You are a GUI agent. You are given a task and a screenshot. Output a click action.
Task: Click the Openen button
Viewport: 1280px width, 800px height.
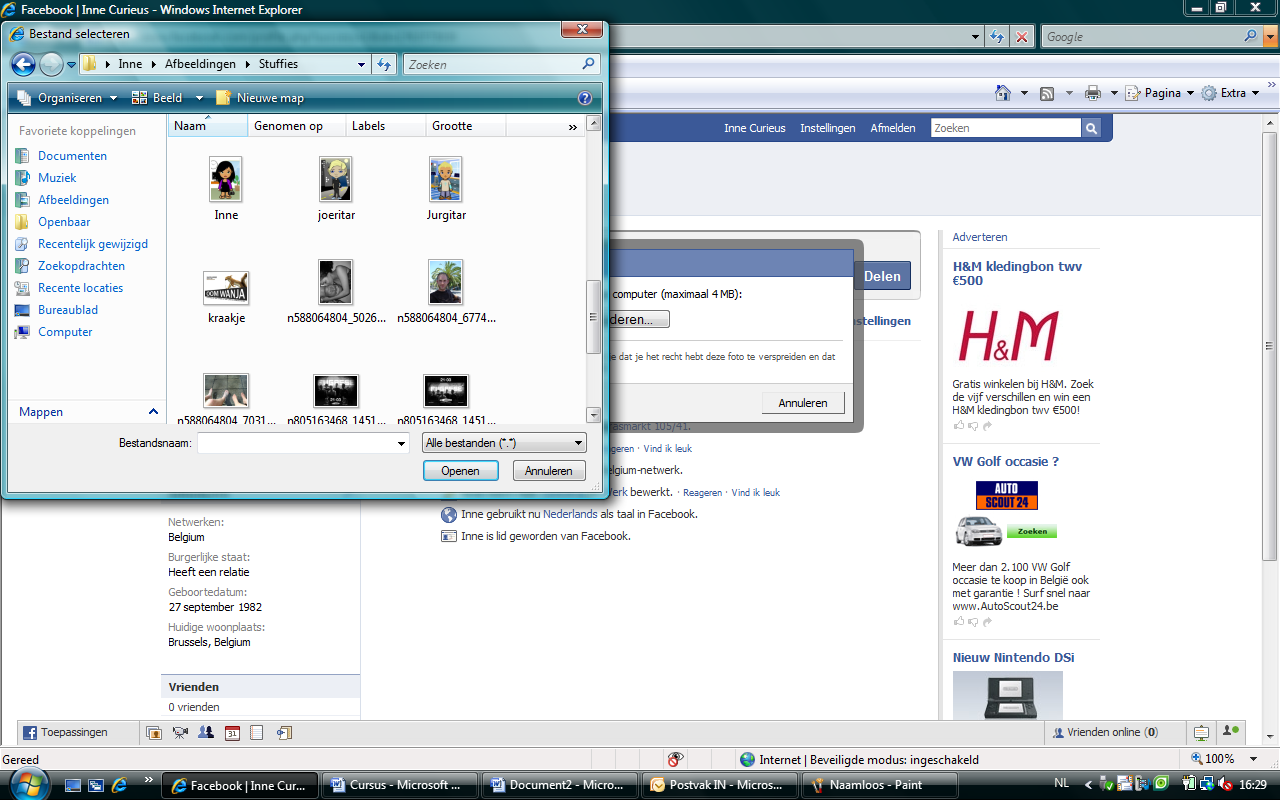pyautogui.click(x=460, y=471)
